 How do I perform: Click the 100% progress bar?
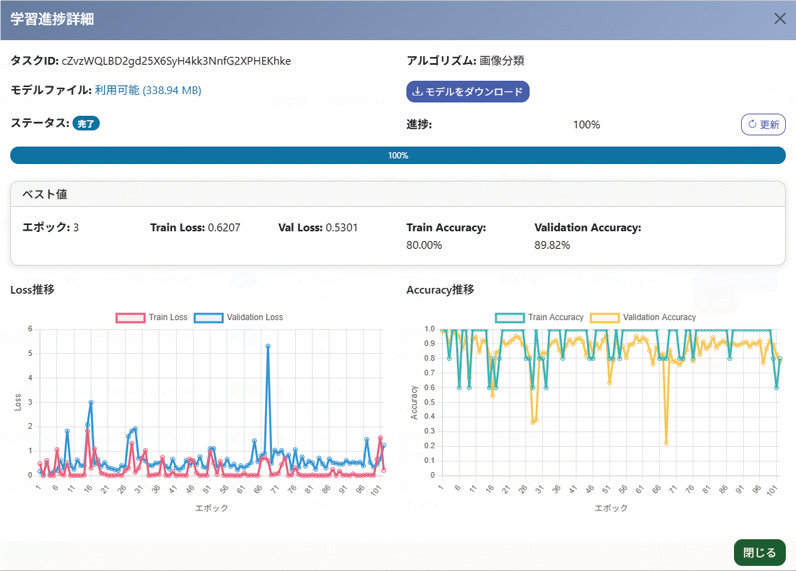(x=398, y=156)
